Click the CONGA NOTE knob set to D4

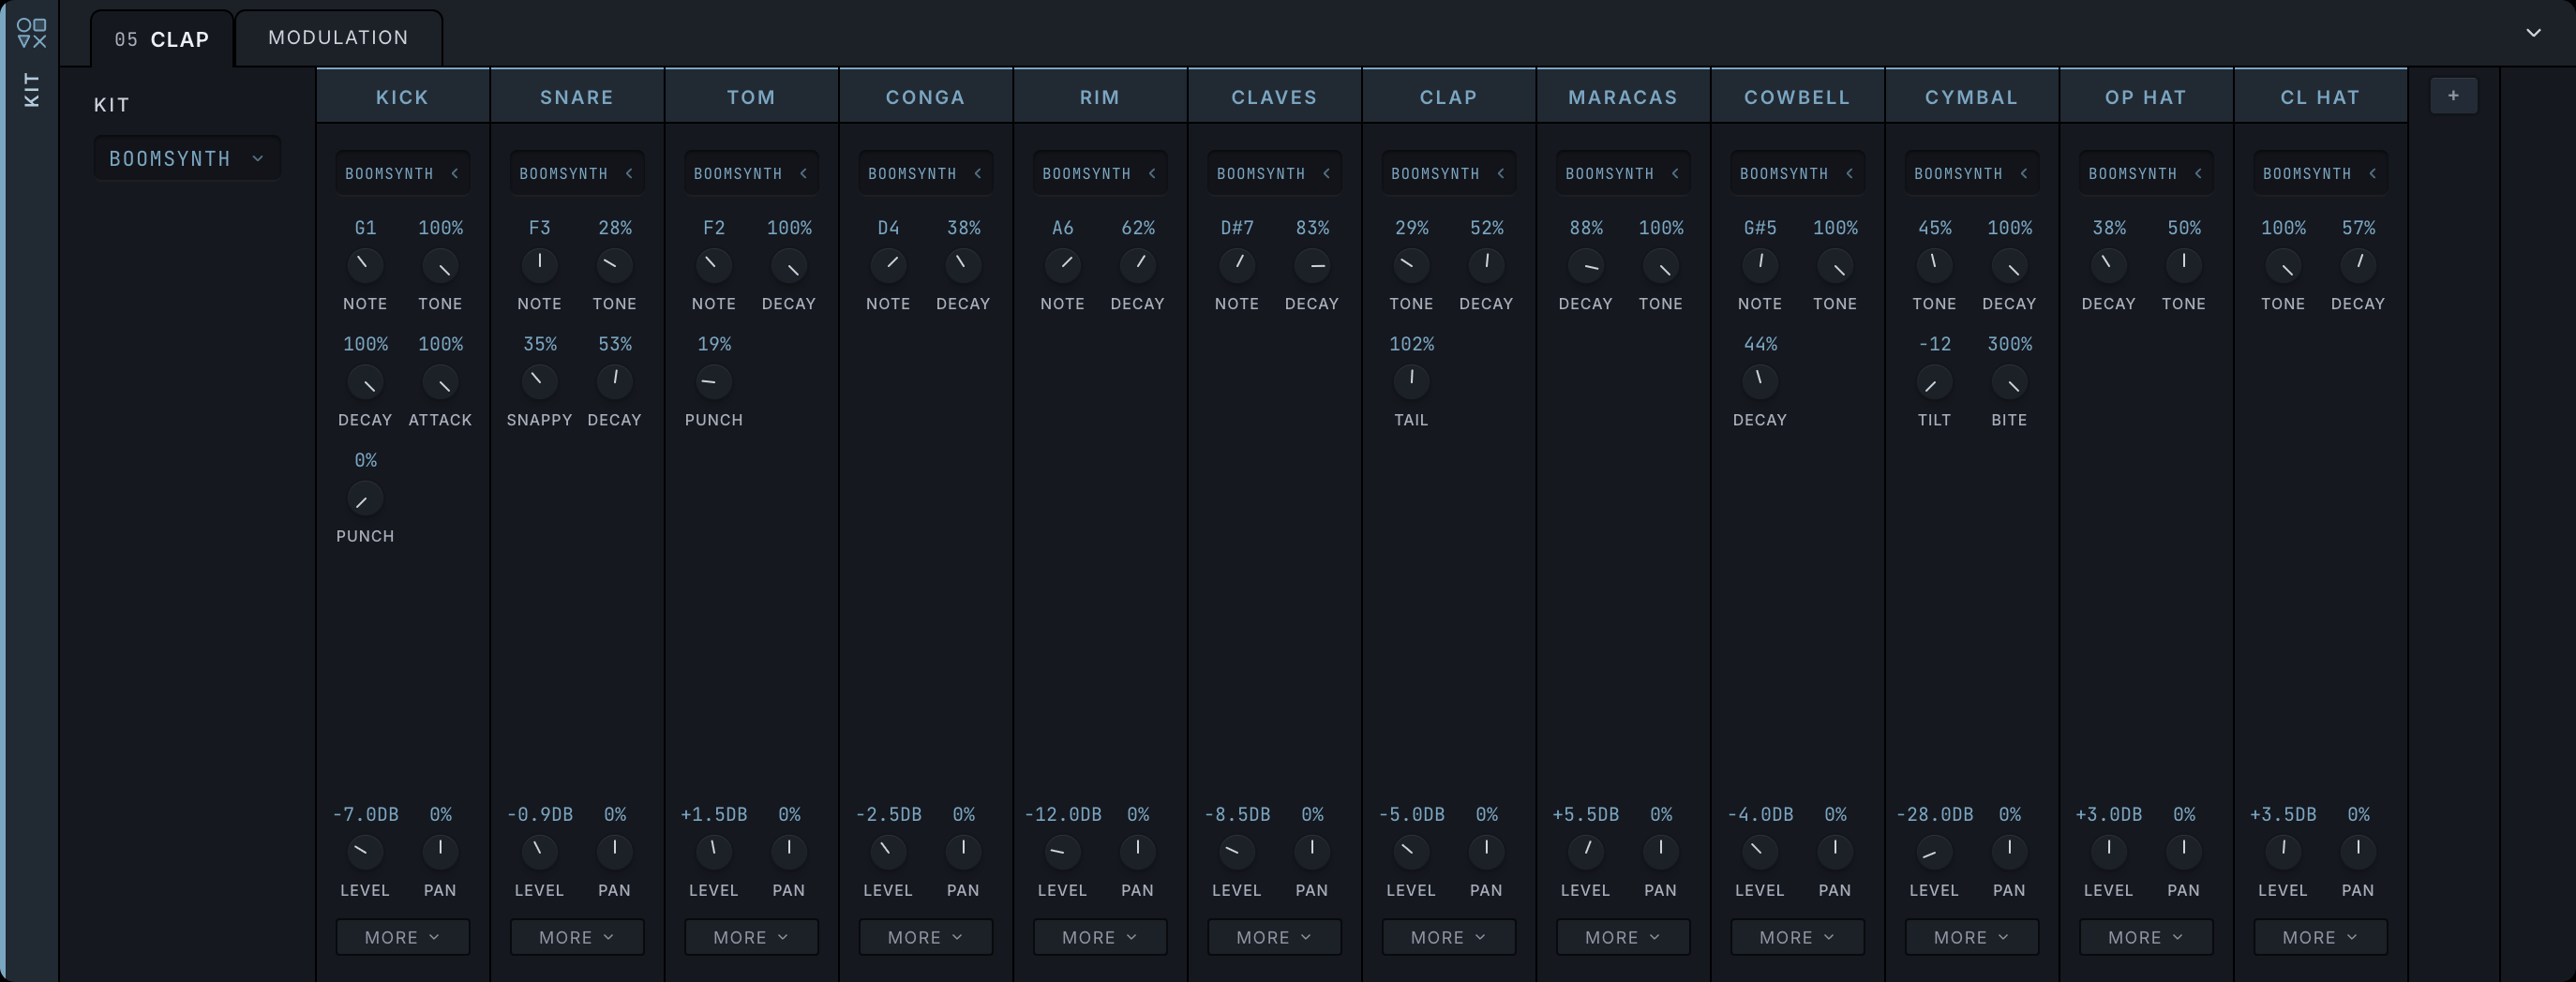[x=888, y=265]
